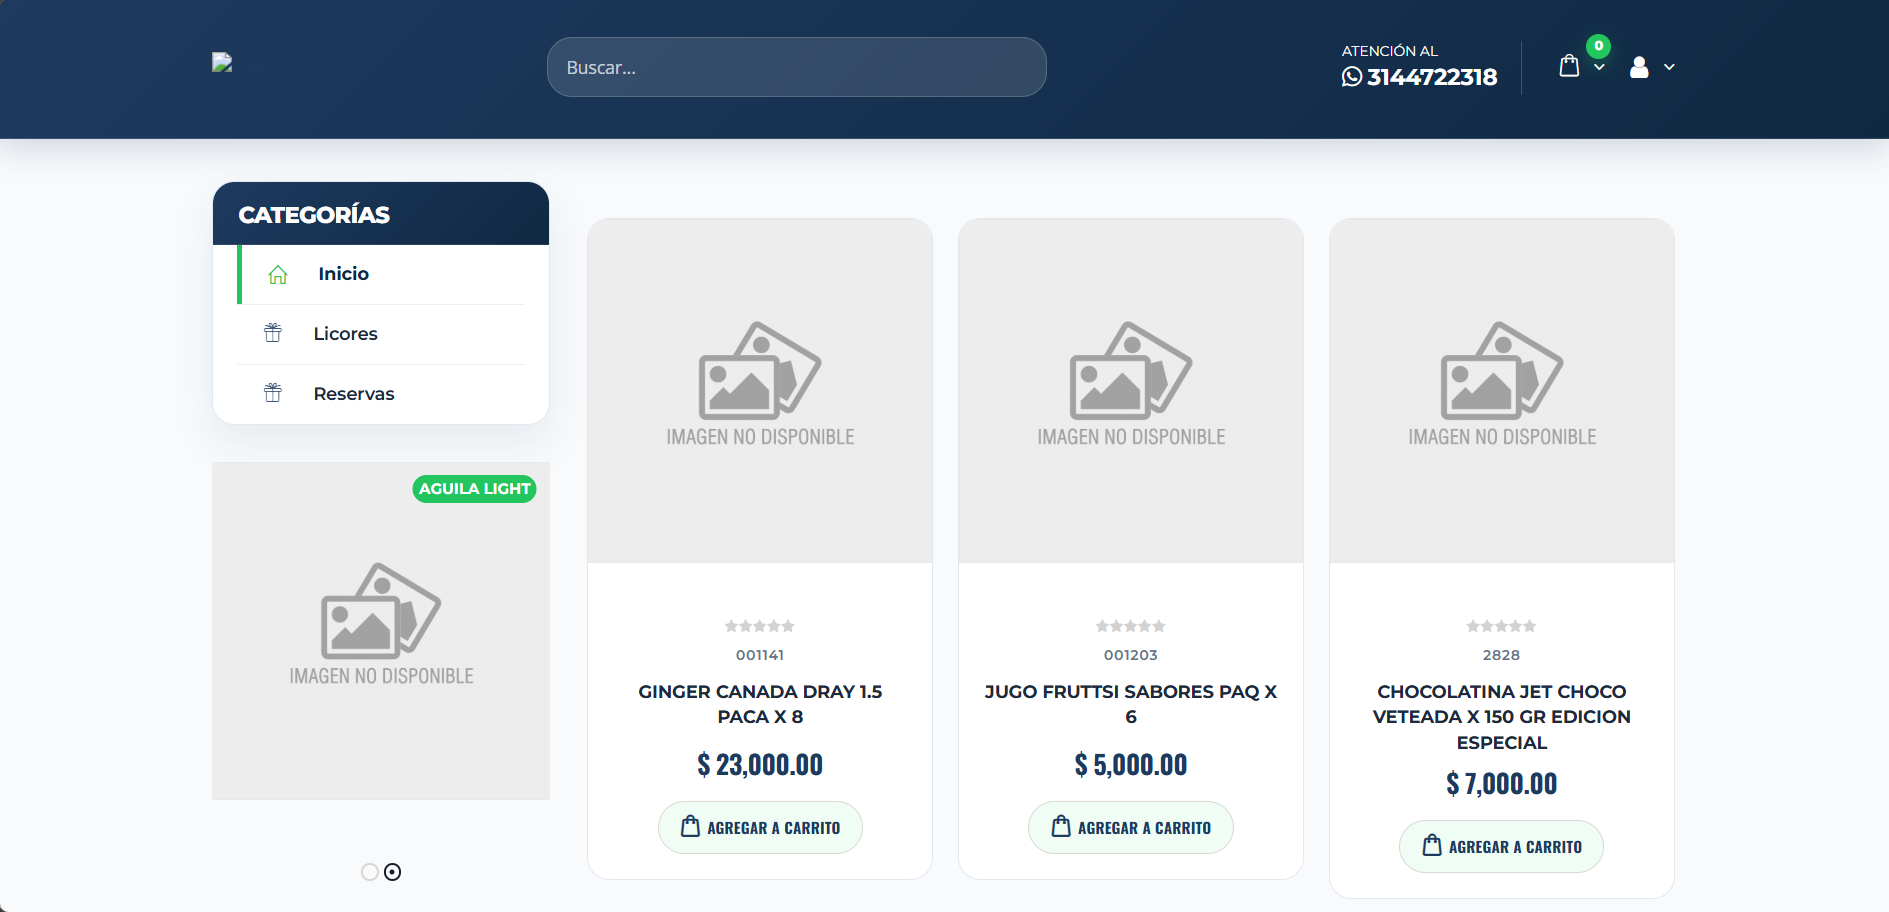Click the gift icon next to Licores
This screenshot has height=912, width=1889.
(272, 333)
